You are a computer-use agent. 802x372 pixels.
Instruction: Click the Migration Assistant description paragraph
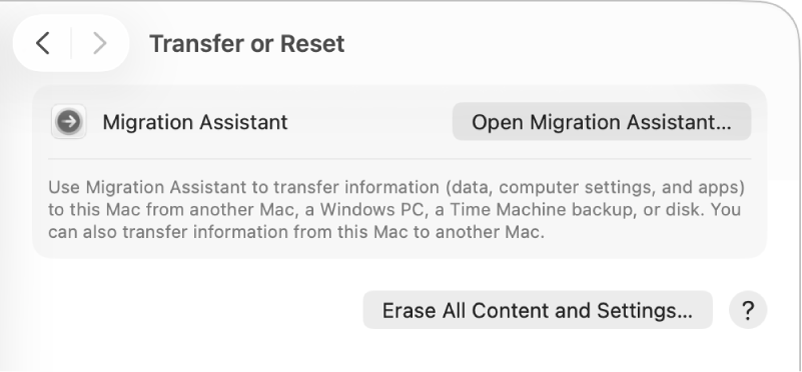tap(396, 210)
